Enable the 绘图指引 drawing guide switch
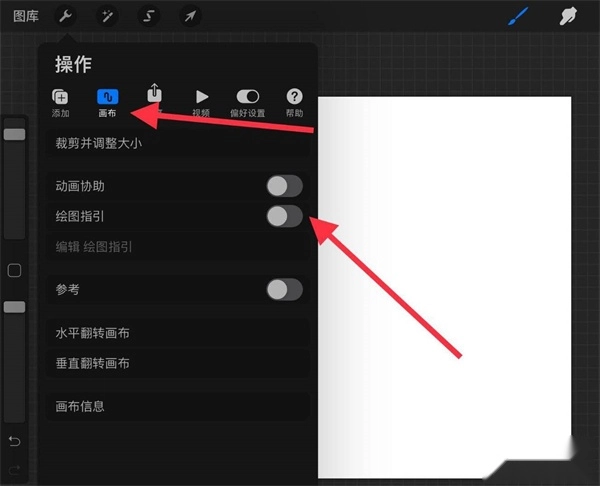The width and height of the screenshot is (600, 486). pos(285,216)
